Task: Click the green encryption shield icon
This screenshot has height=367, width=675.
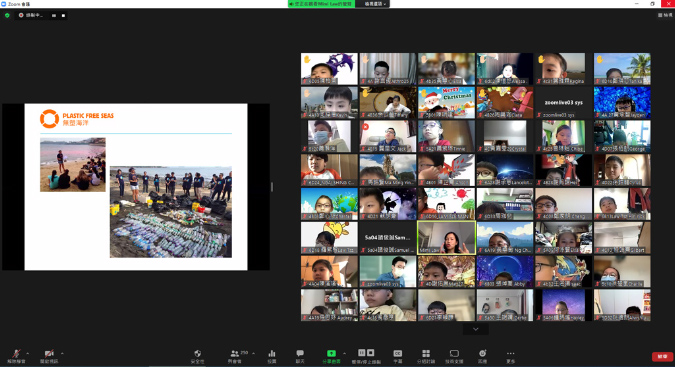Action: (7, 15)
